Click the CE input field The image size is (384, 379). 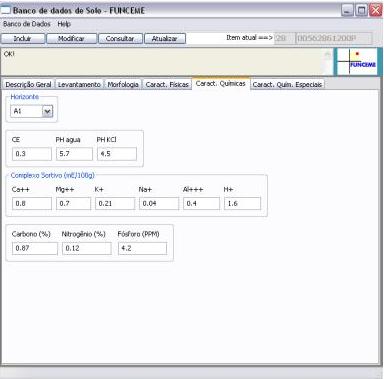32,154
